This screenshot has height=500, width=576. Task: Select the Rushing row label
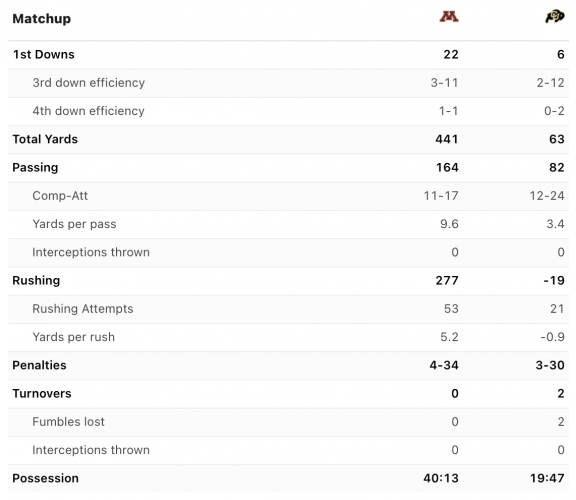tap(36, 281)
